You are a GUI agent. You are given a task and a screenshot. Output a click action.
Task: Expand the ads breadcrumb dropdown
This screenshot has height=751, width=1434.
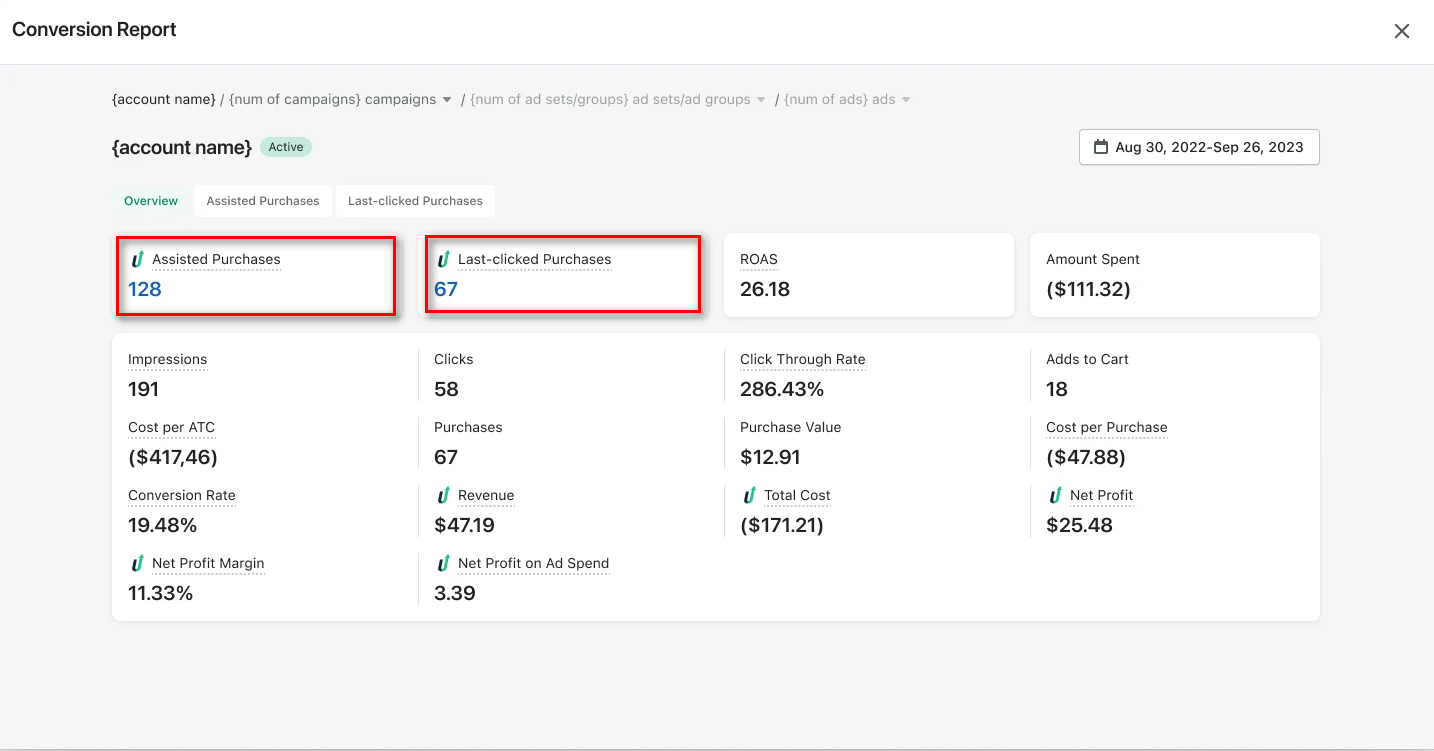click(x=906, y=99)
